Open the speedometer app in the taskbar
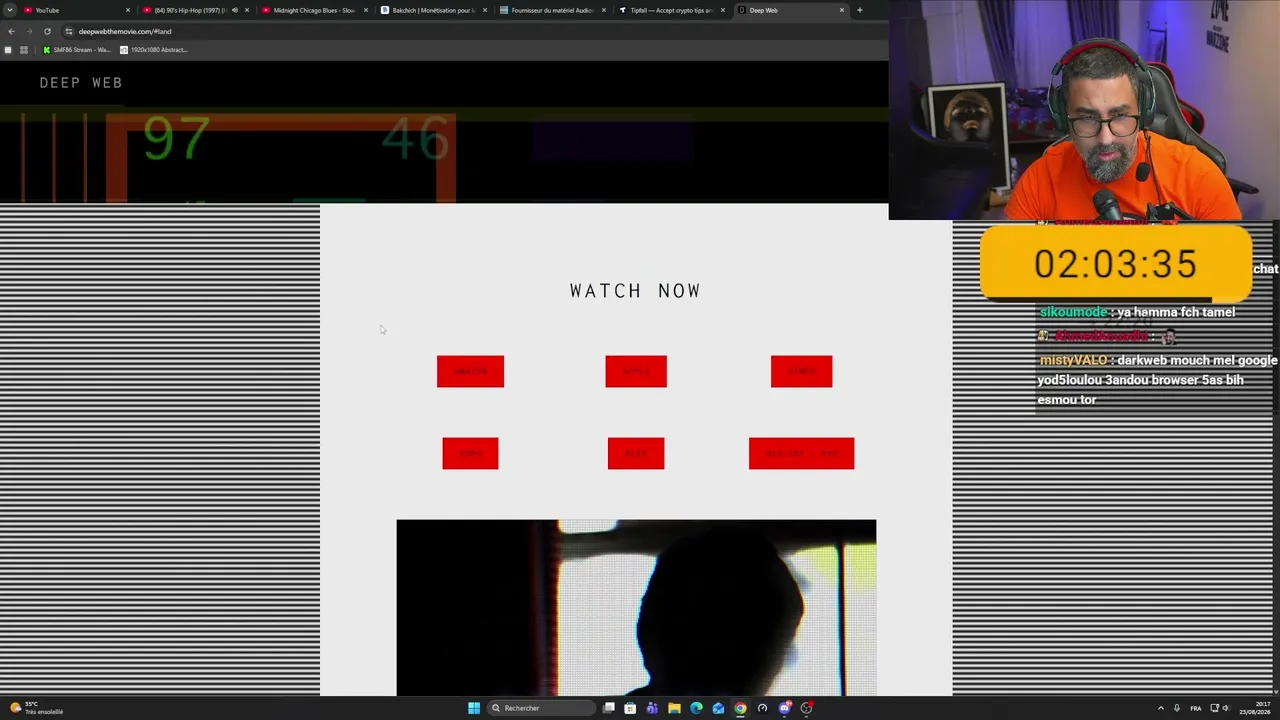Screen dimensions: 1280x720 [762, 708]
